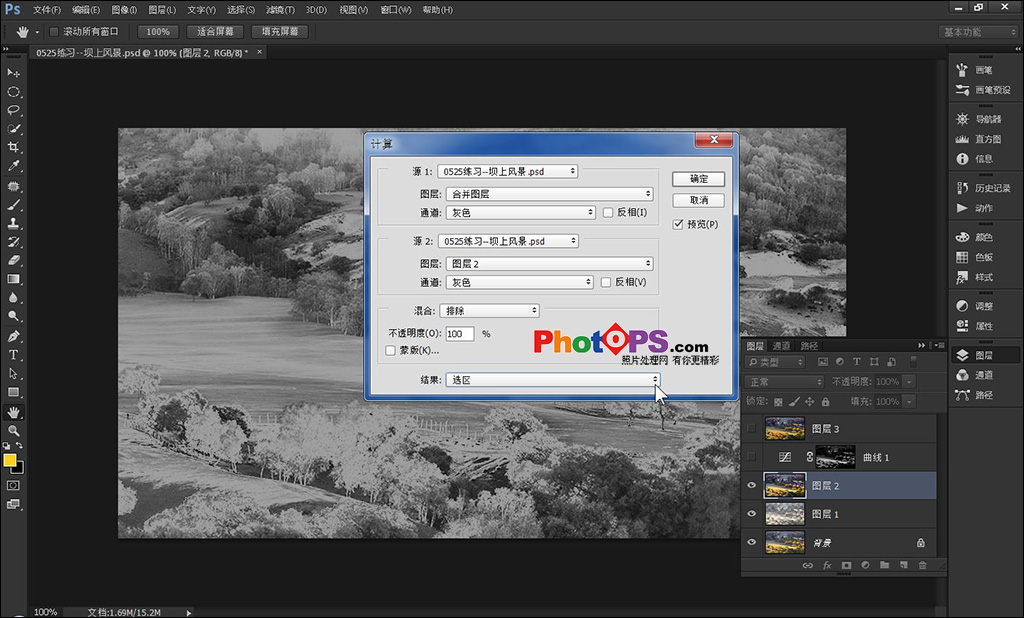Hide 图层 1 with its eye icon
The height and width of the screenshot is (618, 1024).
point(752,514)
